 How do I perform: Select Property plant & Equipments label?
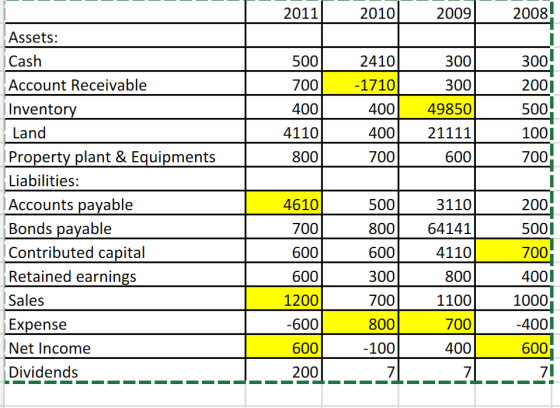[x=125, y=155]
